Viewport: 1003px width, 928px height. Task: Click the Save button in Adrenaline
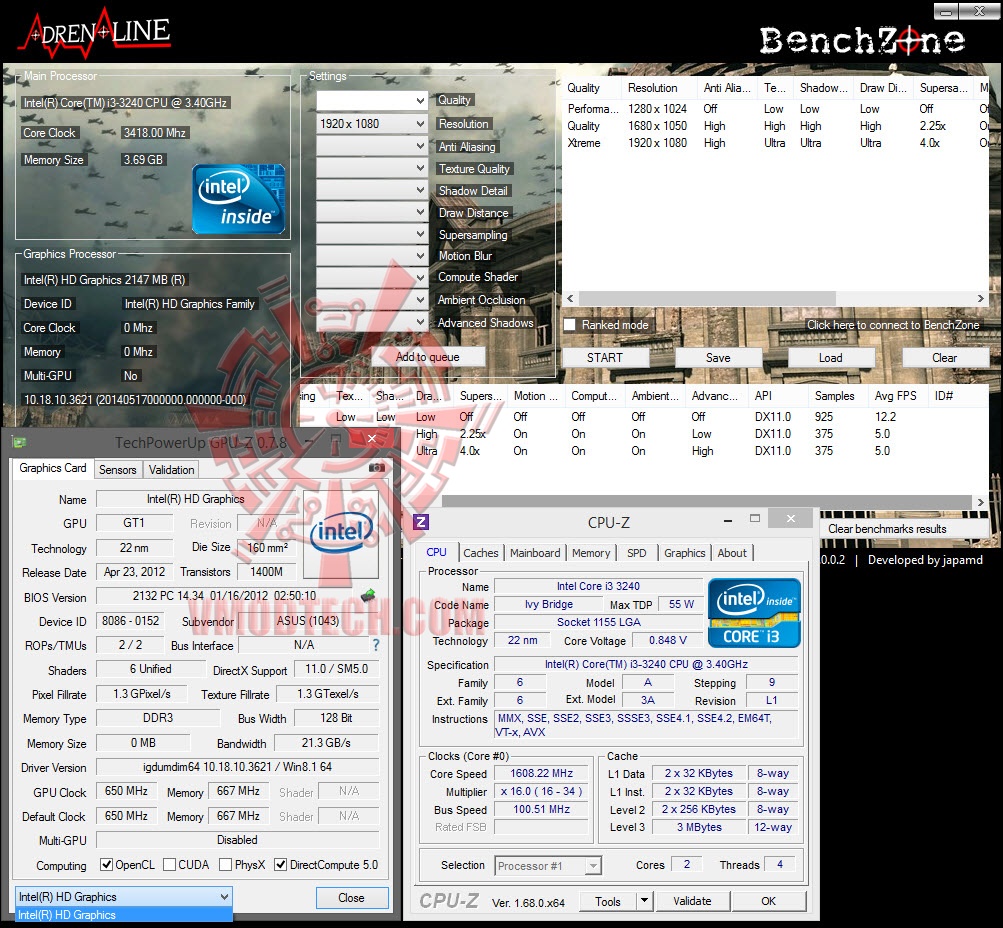click(x=718, y=358)
